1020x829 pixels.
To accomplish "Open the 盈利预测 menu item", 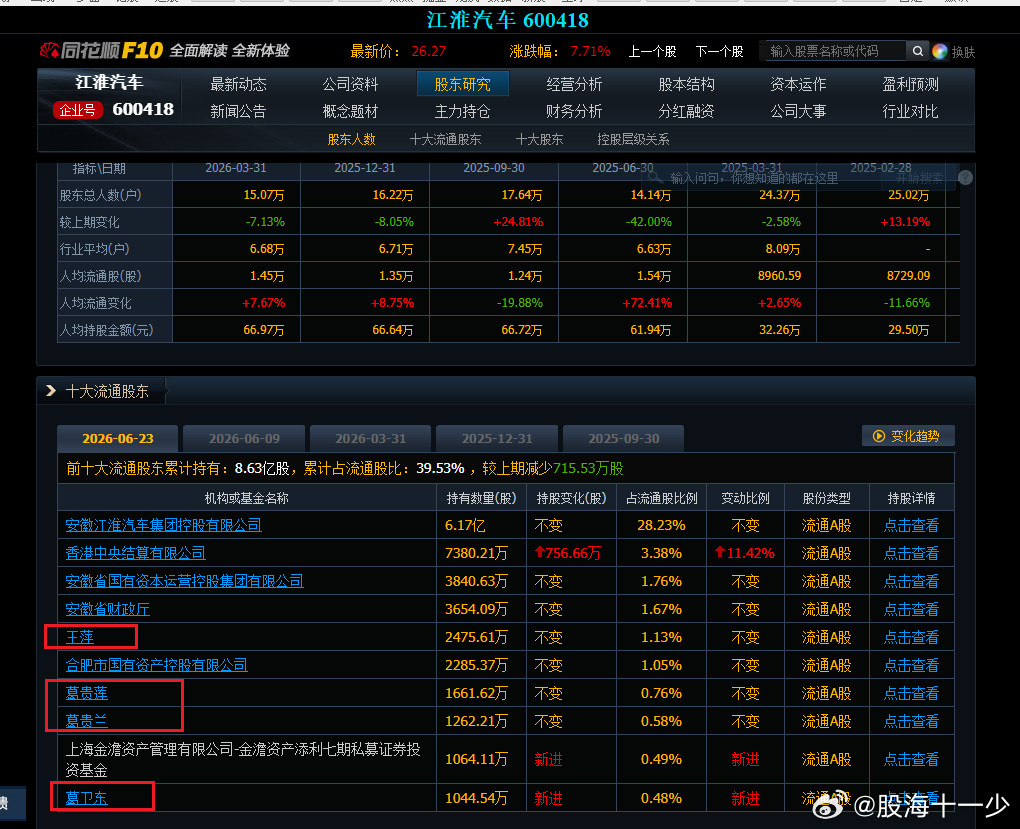I will coord(910,84).
